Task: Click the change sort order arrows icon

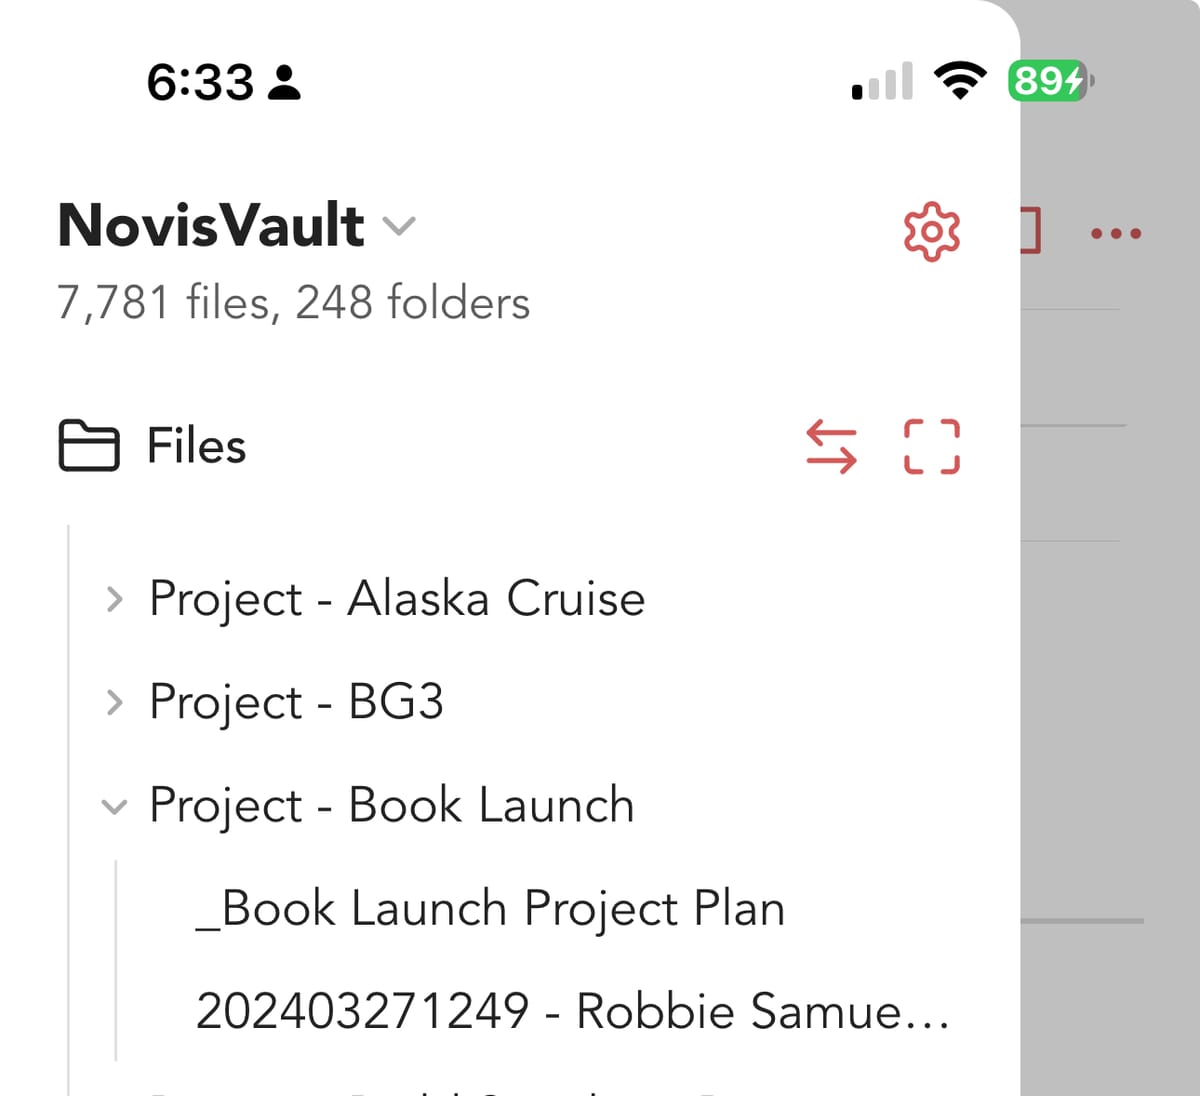Action: [831, 446]
